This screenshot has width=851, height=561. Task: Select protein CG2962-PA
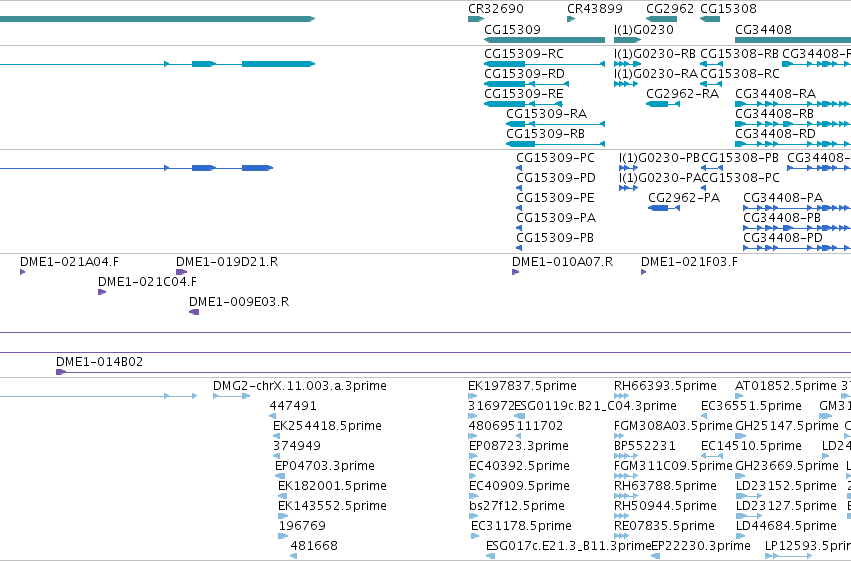point(664,208)
